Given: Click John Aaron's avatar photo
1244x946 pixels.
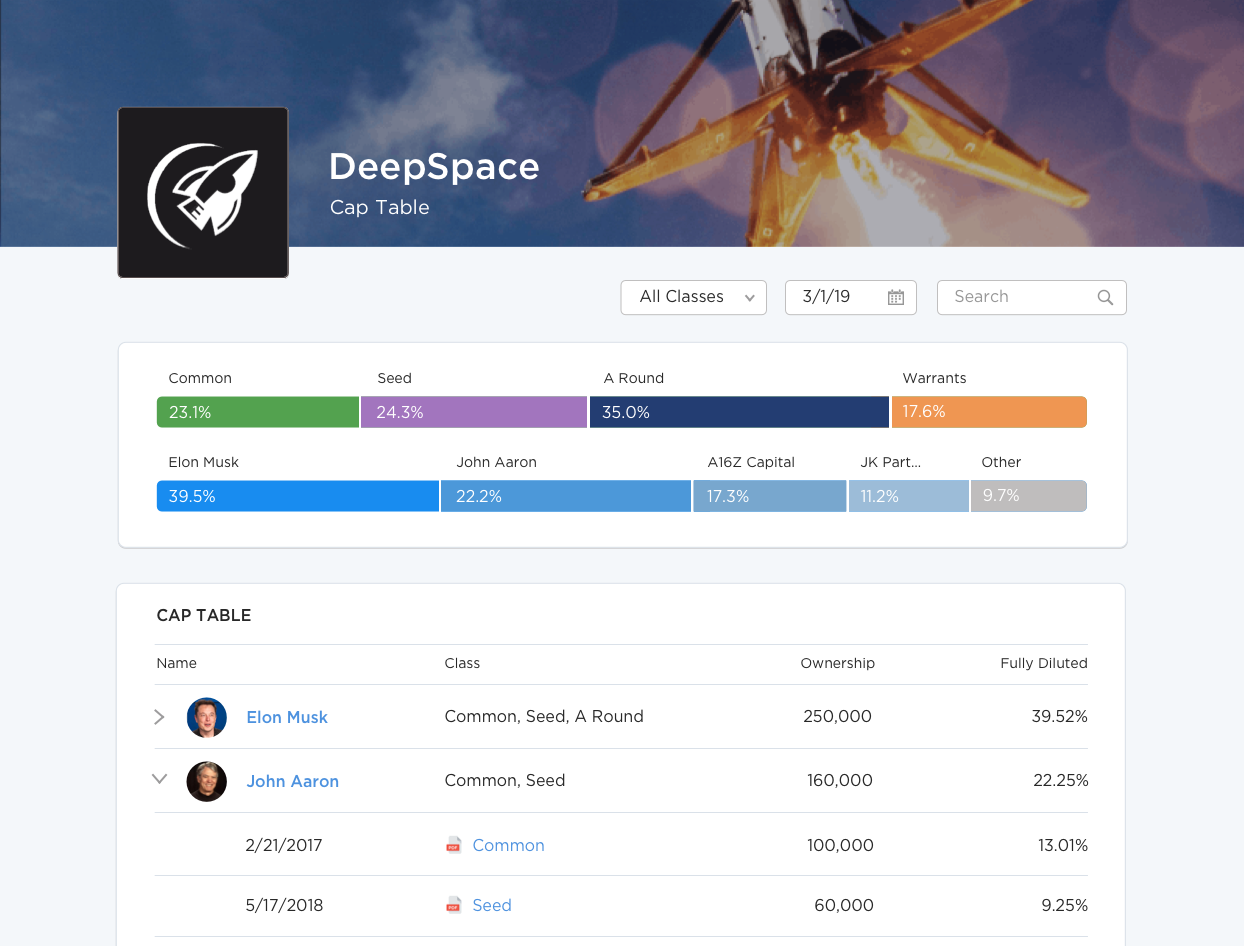Looking at the screenshot, I should (207, 781).
